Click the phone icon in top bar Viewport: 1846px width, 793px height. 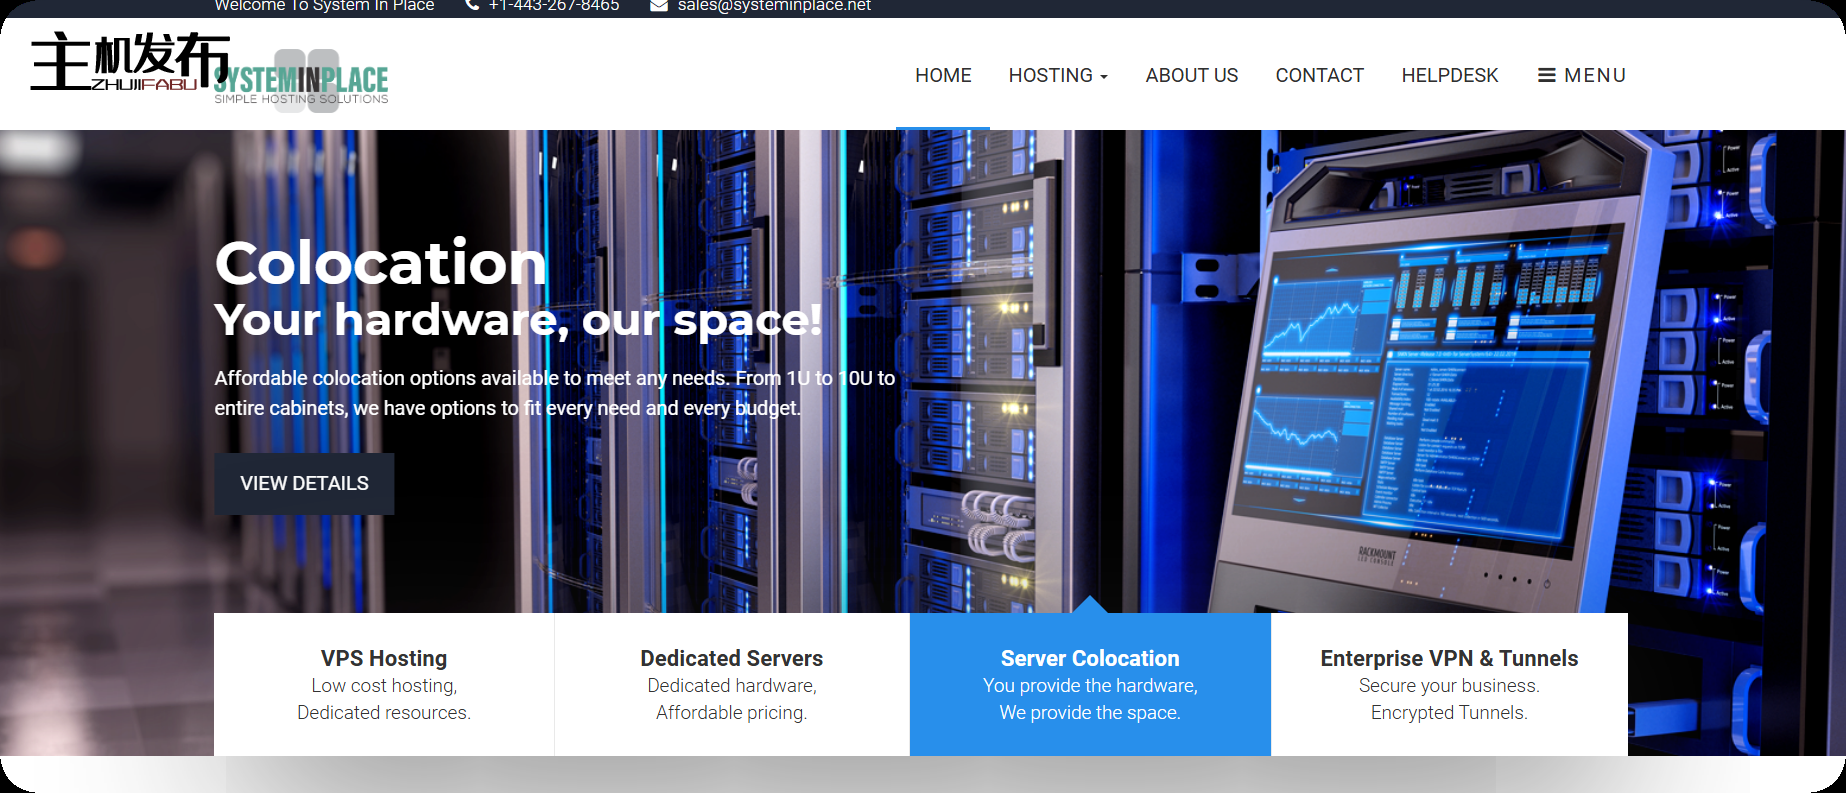click(472, 6)
